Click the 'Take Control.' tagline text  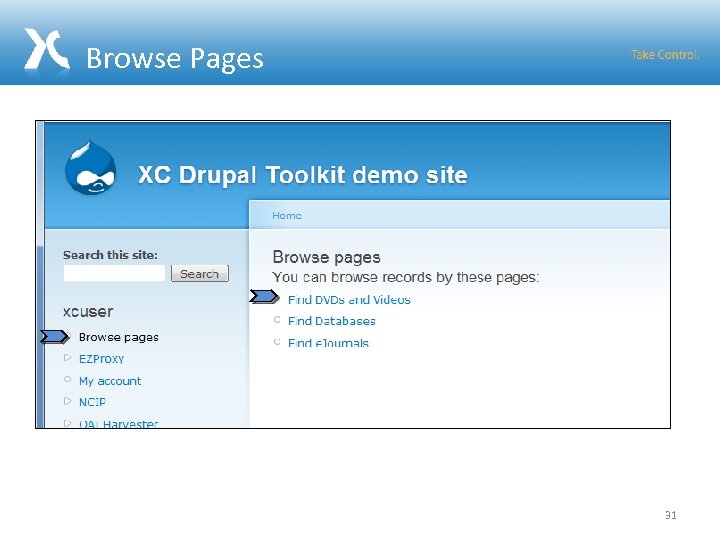[665, 55]
